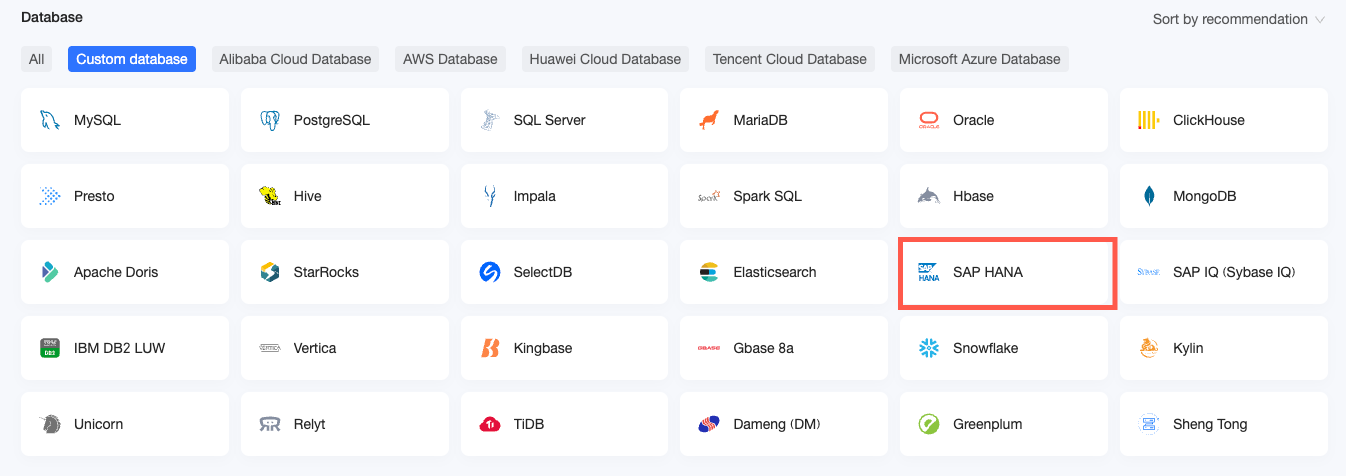The height and width of the screenshot is (476, 1346).
Task: Click the Gbase 8a label text
Action: pos(763,348)
